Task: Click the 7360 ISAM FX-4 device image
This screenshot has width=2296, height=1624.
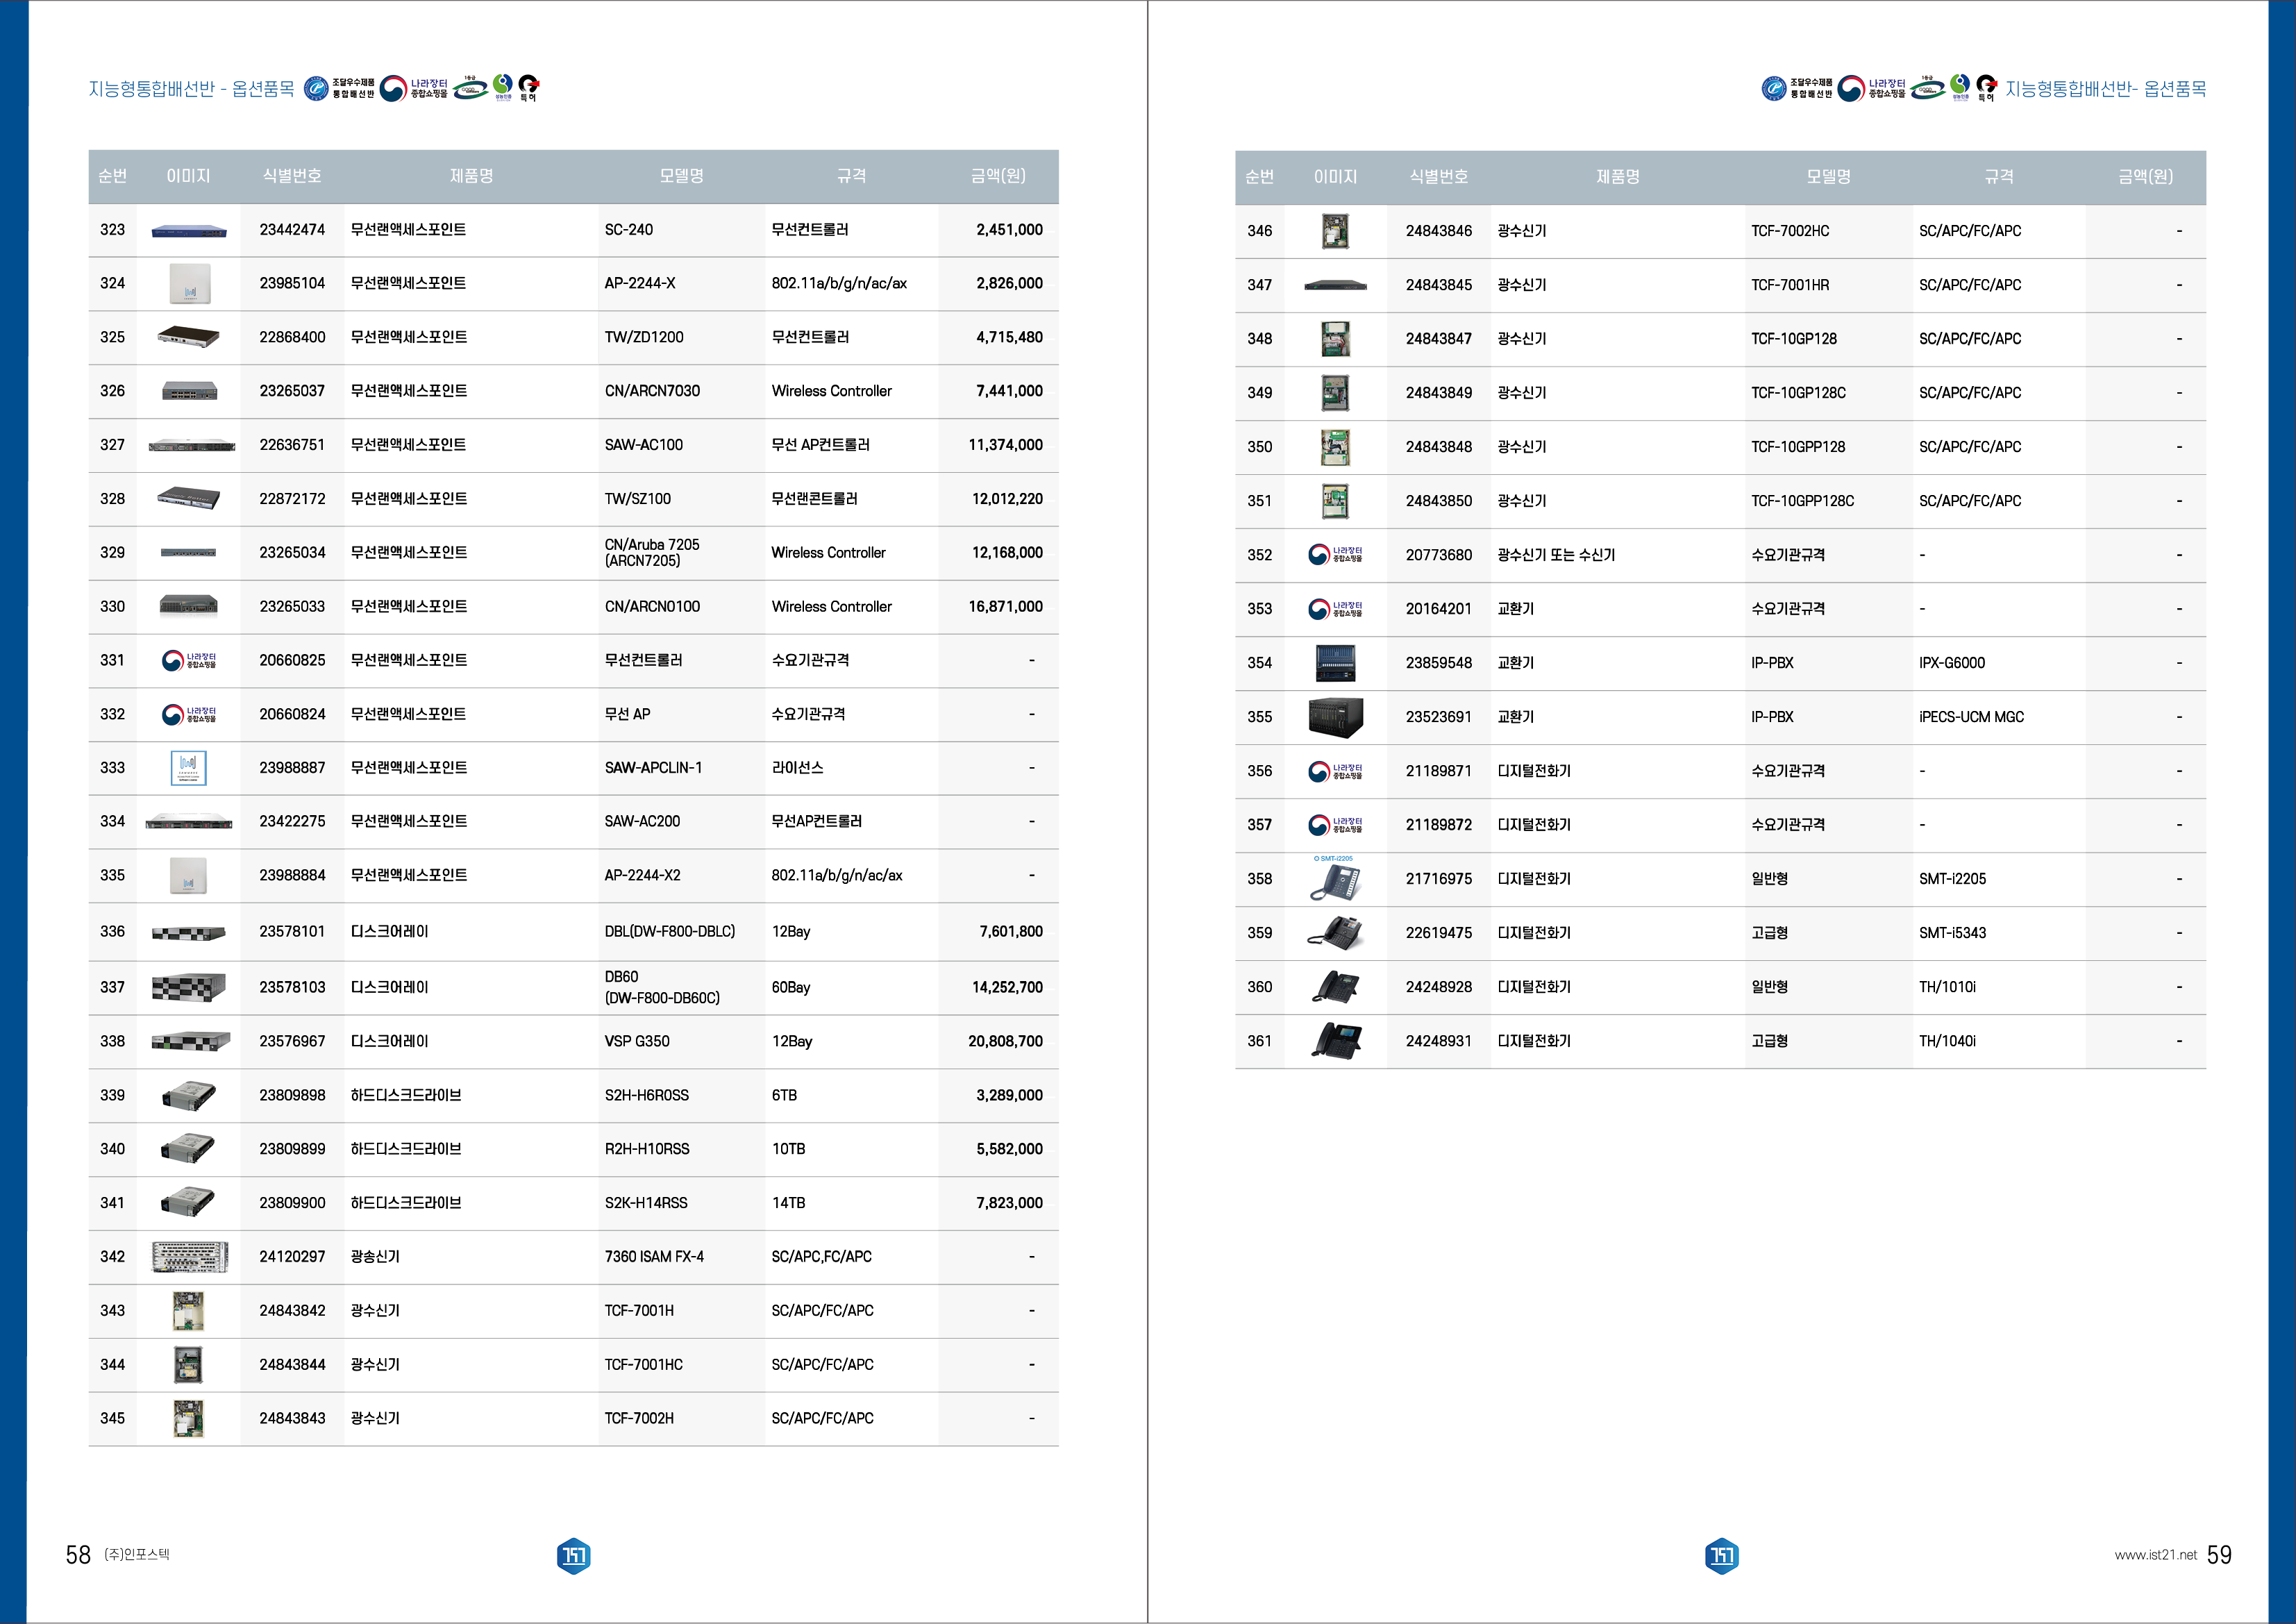Action: 189,1257
